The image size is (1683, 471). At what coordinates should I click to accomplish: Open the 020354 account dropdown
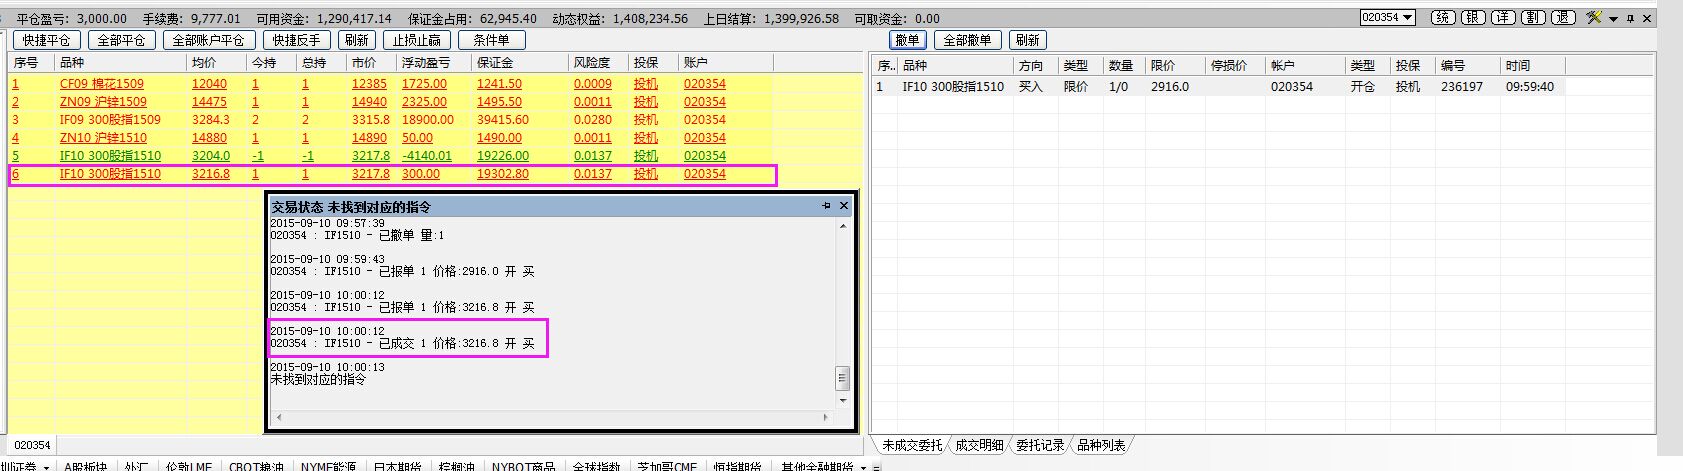(1387, 18)
